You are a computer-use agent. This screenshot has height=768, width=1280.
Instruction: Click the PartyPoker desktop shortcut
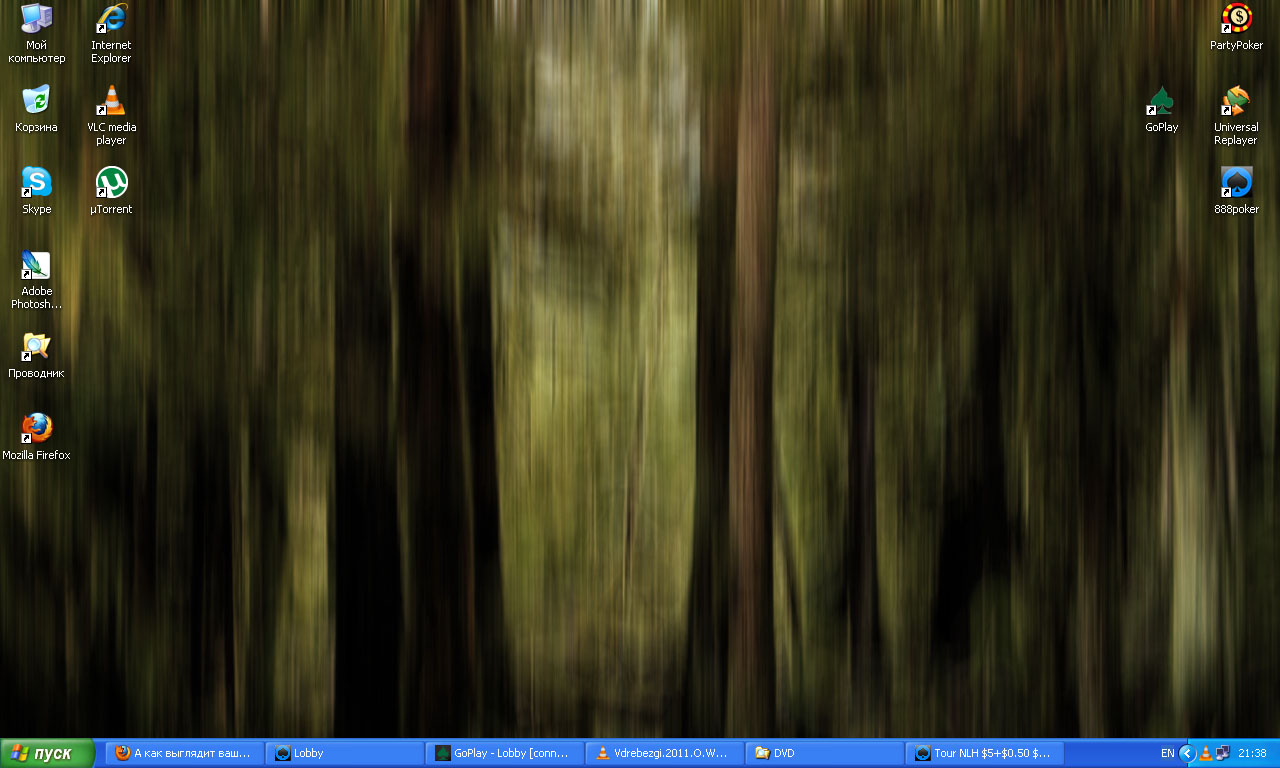(1237, 27)
